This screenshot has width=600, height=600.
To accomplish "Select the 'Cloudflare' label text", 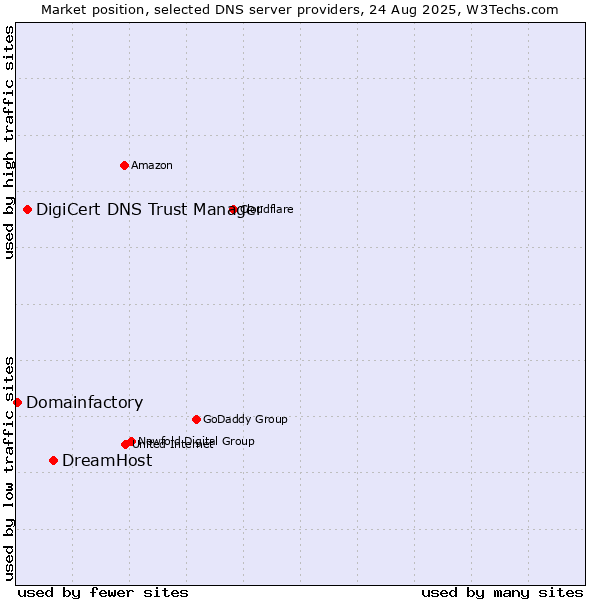I will click(267, 209).
